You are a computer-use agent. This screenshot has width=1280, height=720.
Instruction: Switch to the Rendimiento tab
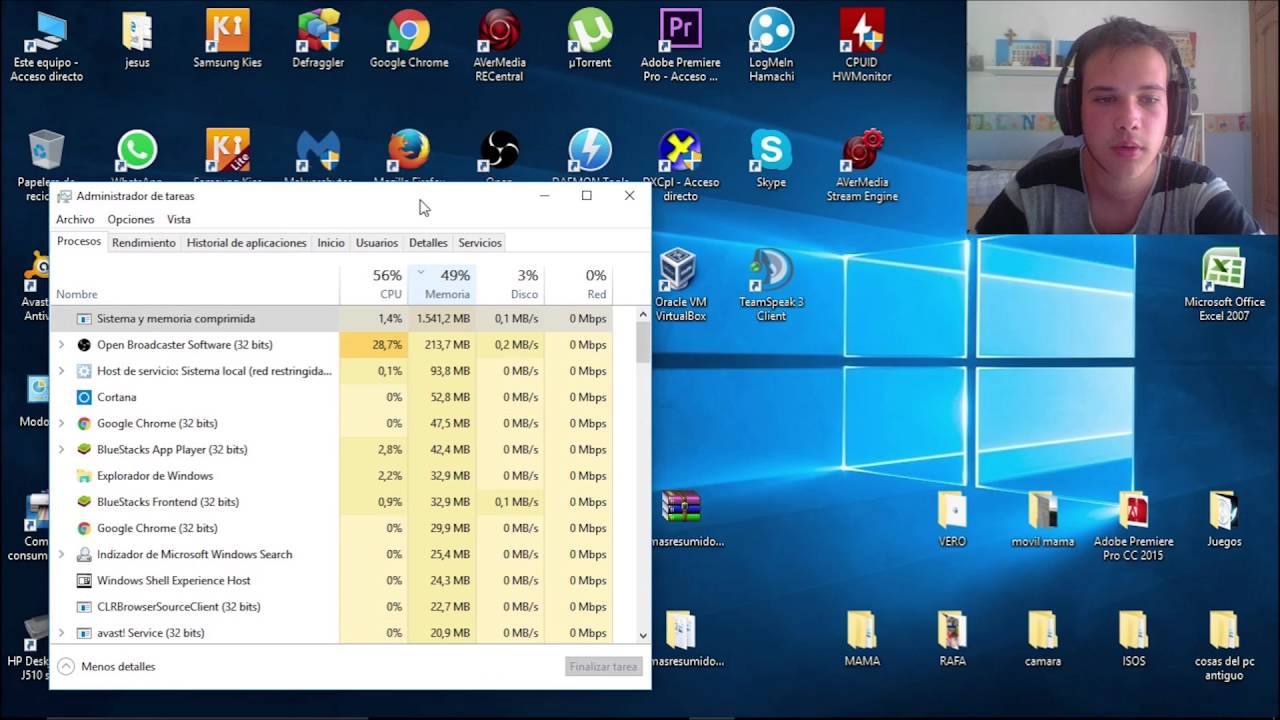(x=144, y=243)
